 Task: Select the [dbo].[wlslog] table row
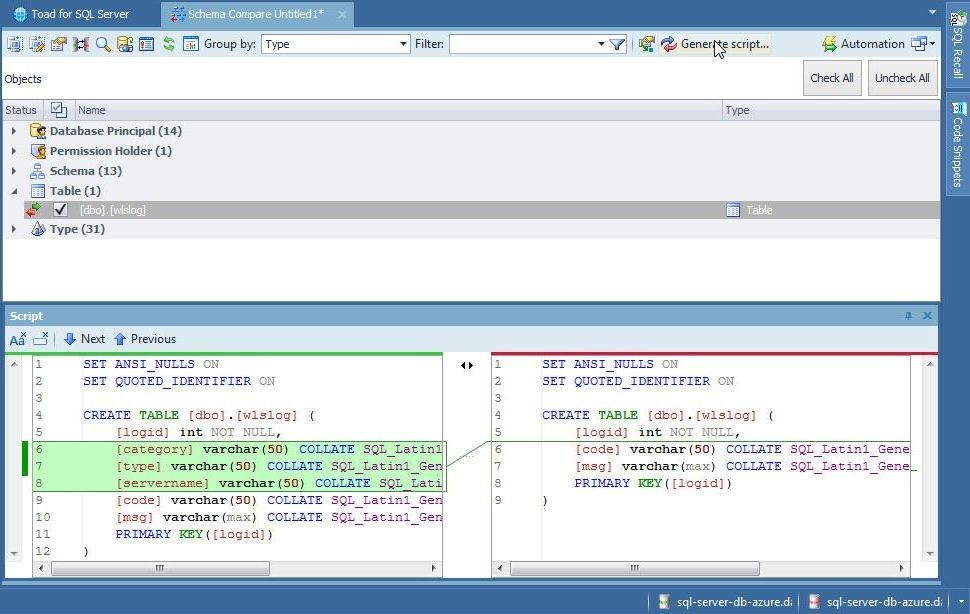(481, 210)
